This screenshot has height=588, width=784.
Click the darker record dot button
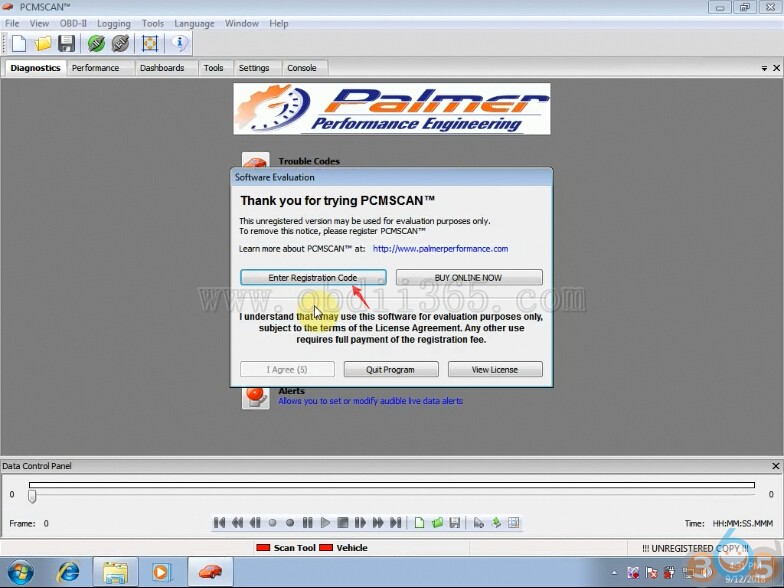click(290, 523)
